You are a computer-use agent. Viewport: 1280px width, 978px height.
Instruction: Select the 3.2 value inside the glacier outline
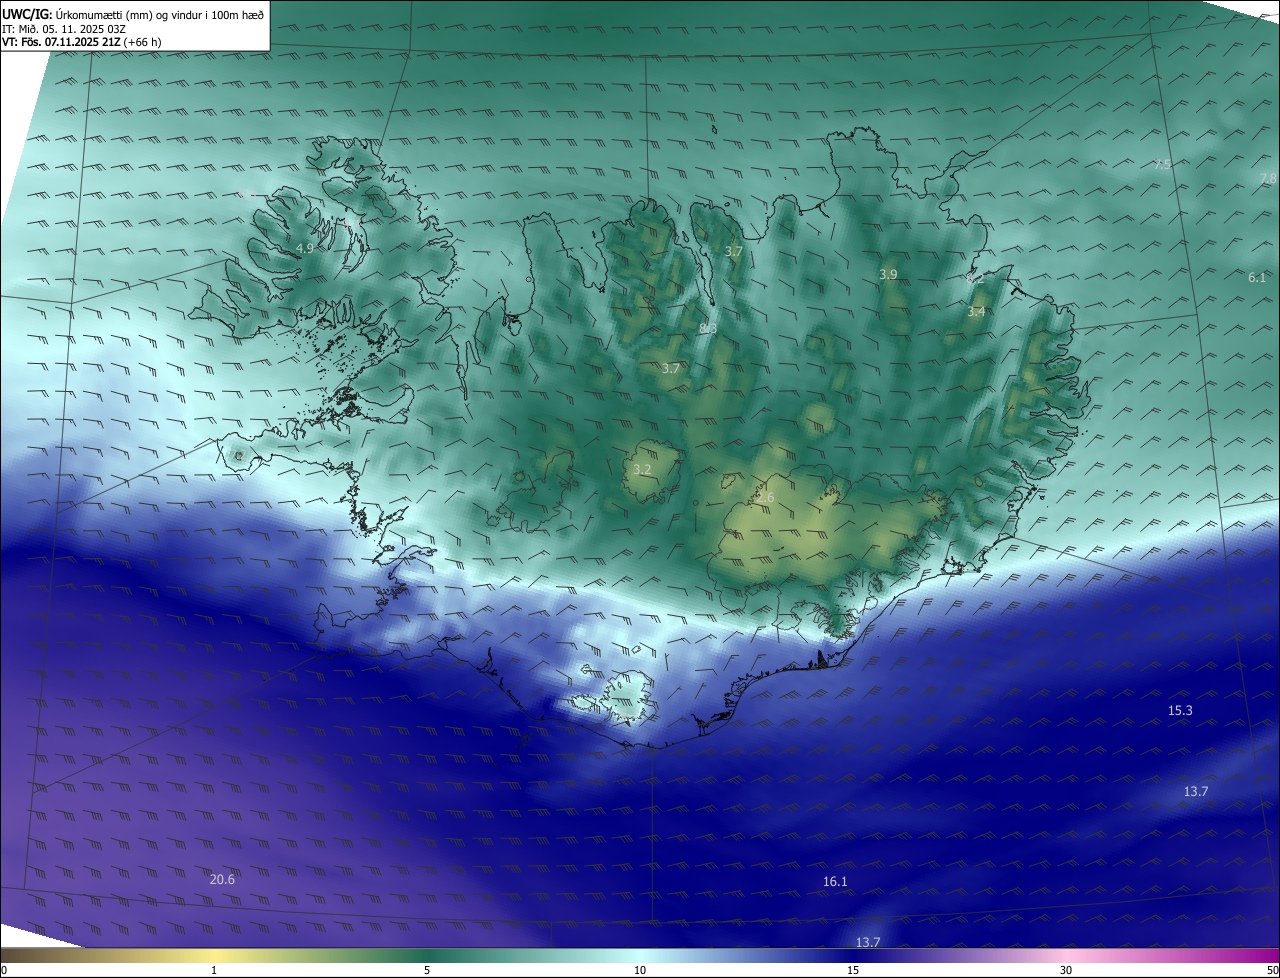(642, 469)
